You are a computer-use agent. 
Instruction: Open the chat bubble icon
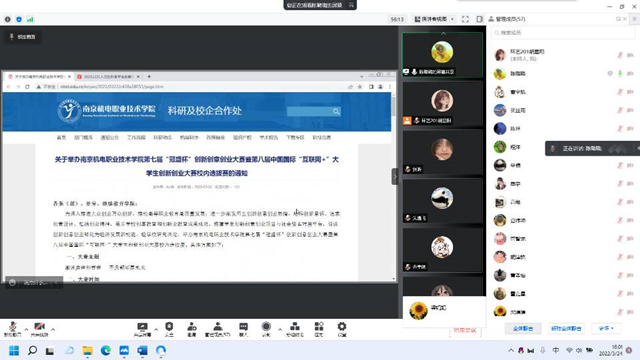click(x=243, y=329)
